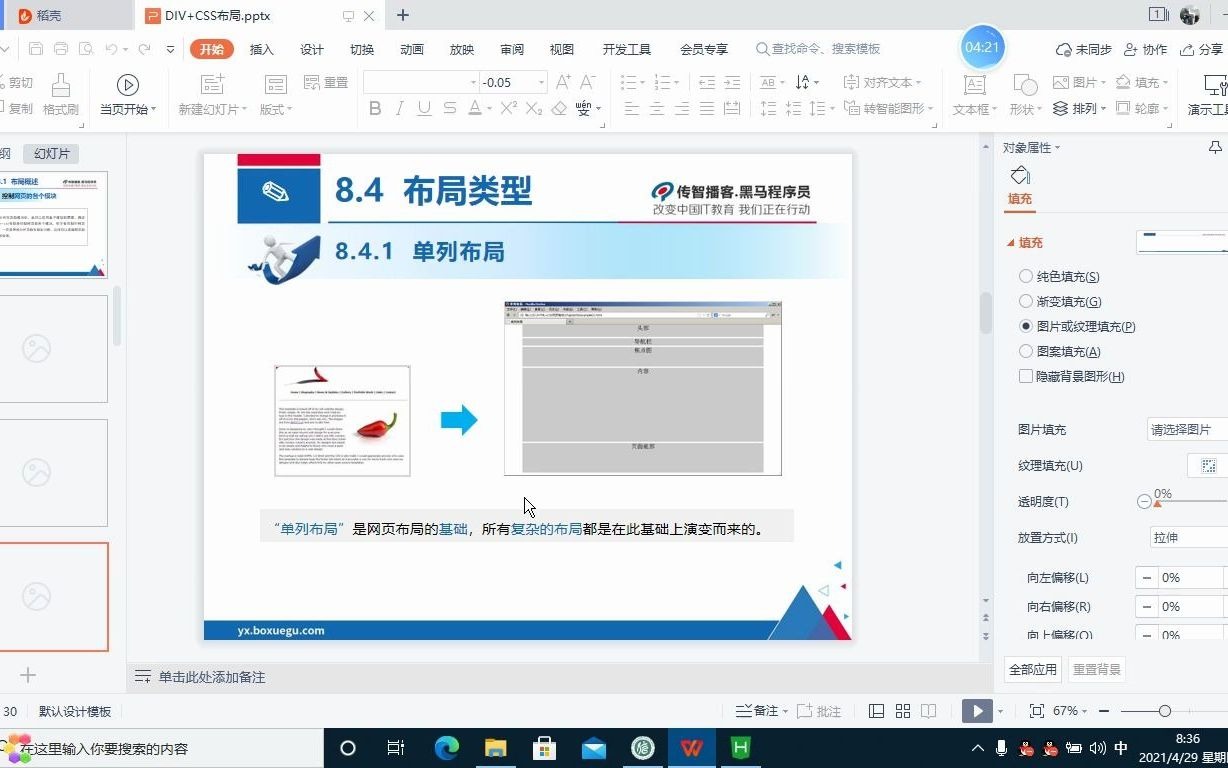Viewport: 1228px width, 768px height.
Task: Switch to the 插入 ribbon tab
Action: pyautogui.click(x=261, y=48)
